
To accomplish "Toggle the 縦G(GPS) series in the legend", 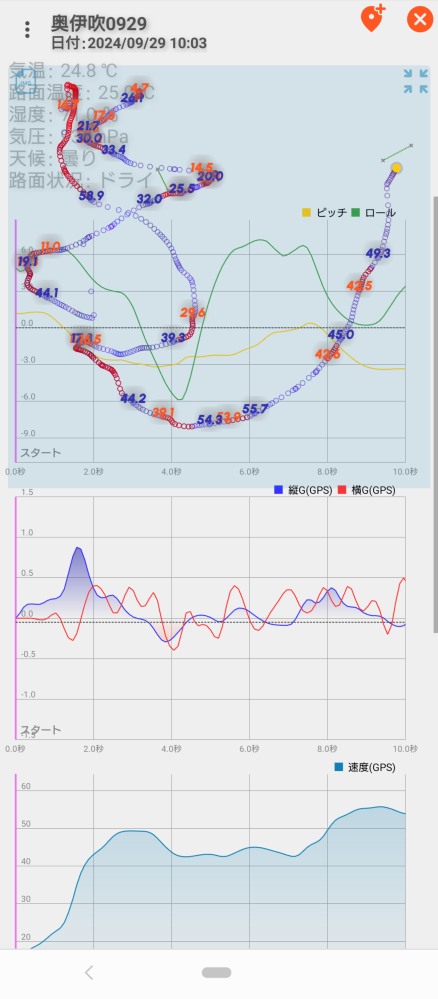I will pos(303,490).
